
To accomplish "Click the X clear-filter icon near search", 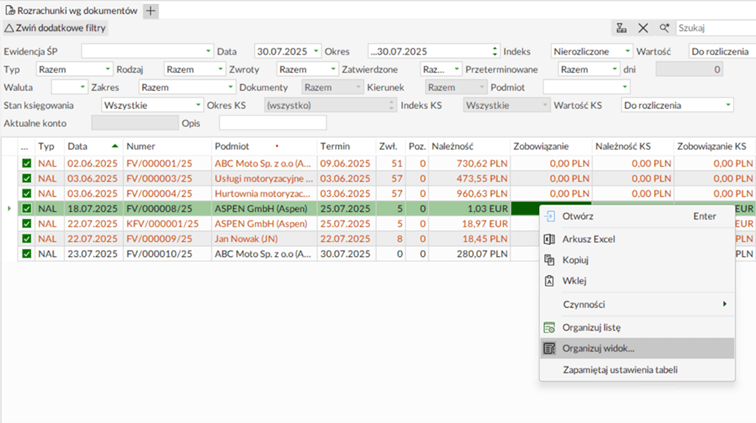I will point(643,28).
